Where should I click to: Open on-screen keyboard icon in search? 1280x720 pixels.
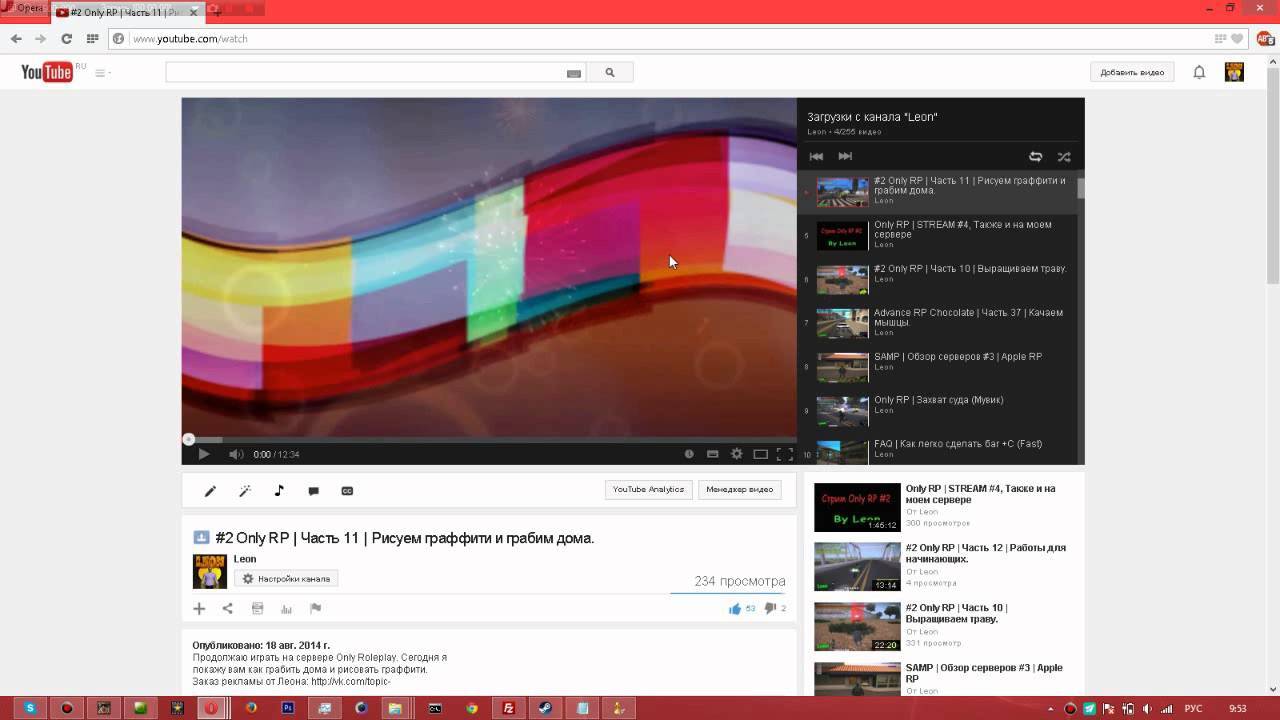click(574, 73)
